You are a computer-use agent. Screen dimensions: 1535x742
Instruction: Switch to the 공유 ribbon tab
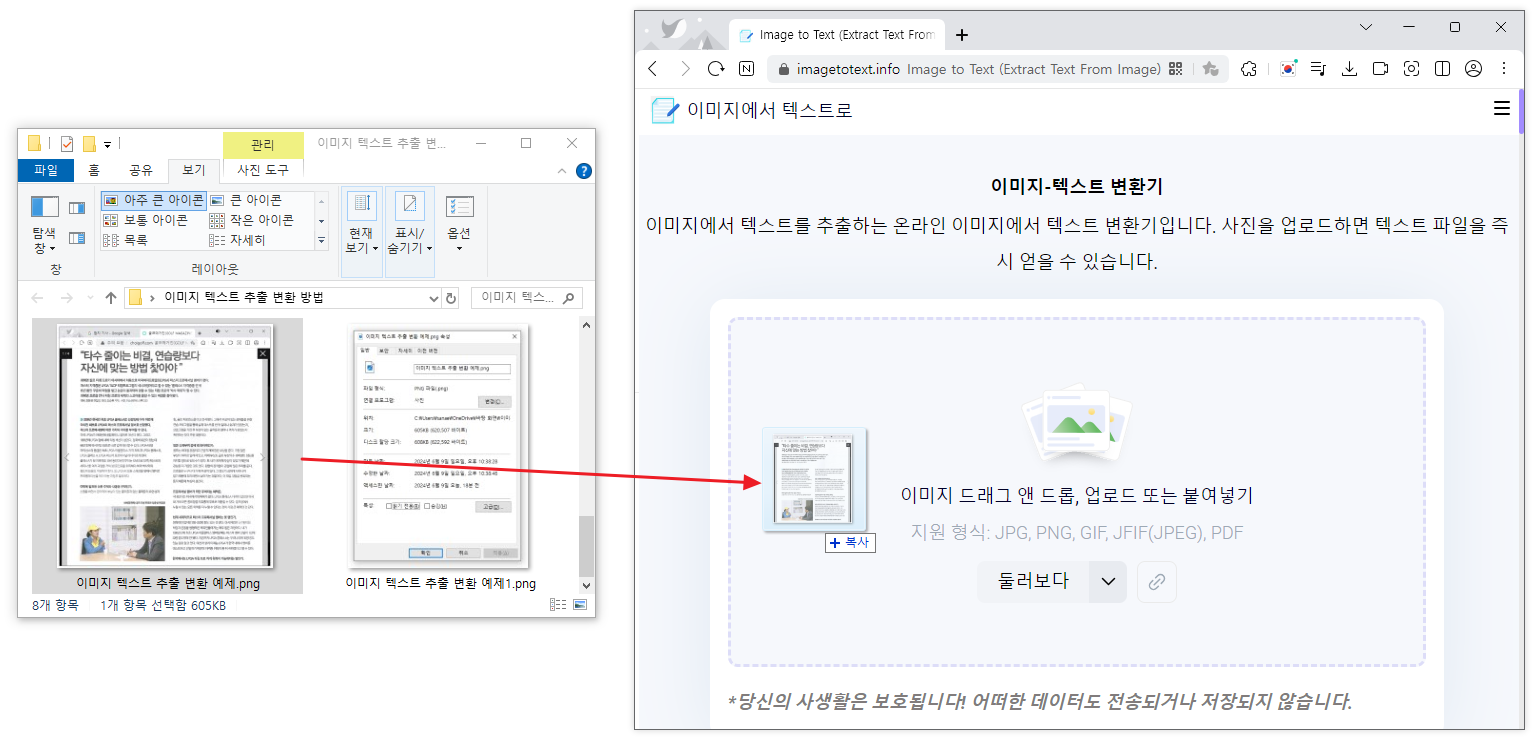[141, 171]
